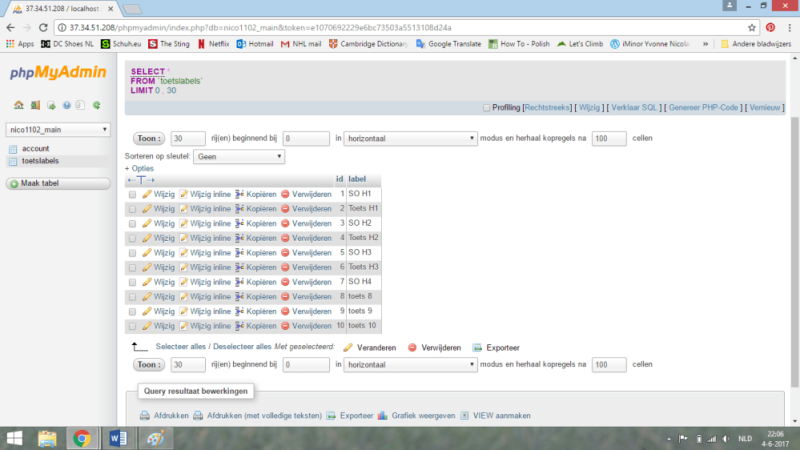Check the checkbox for row Toets H3
Screen dimensions: 800x450
(133, 268)
